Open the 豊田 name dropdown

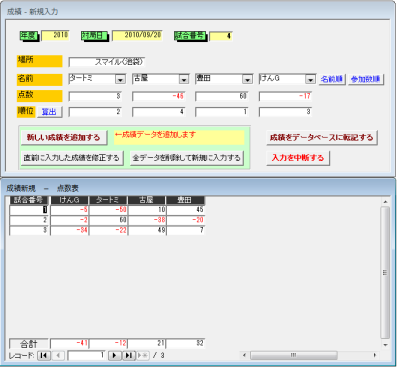pyautogui.click(x=247, y=79)
